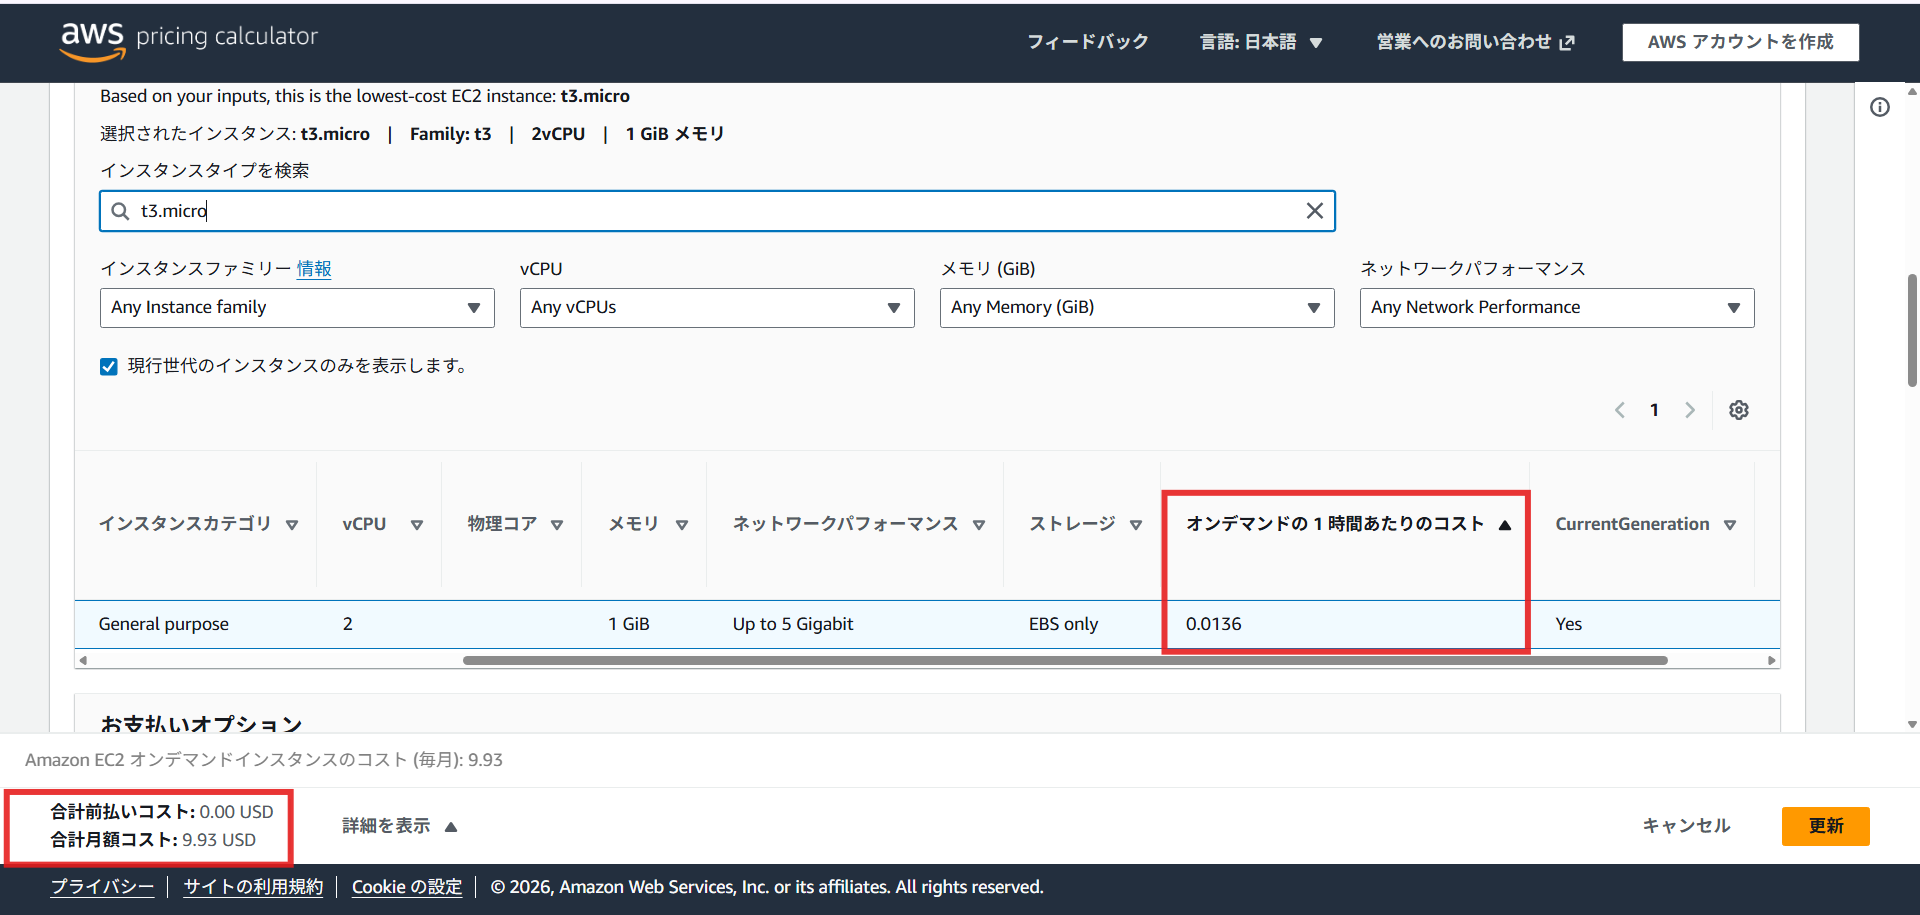The width and height of the screenshot is (1920, 915).
Task: Select the フィードバック menu item
Action: click(1088, 43)
